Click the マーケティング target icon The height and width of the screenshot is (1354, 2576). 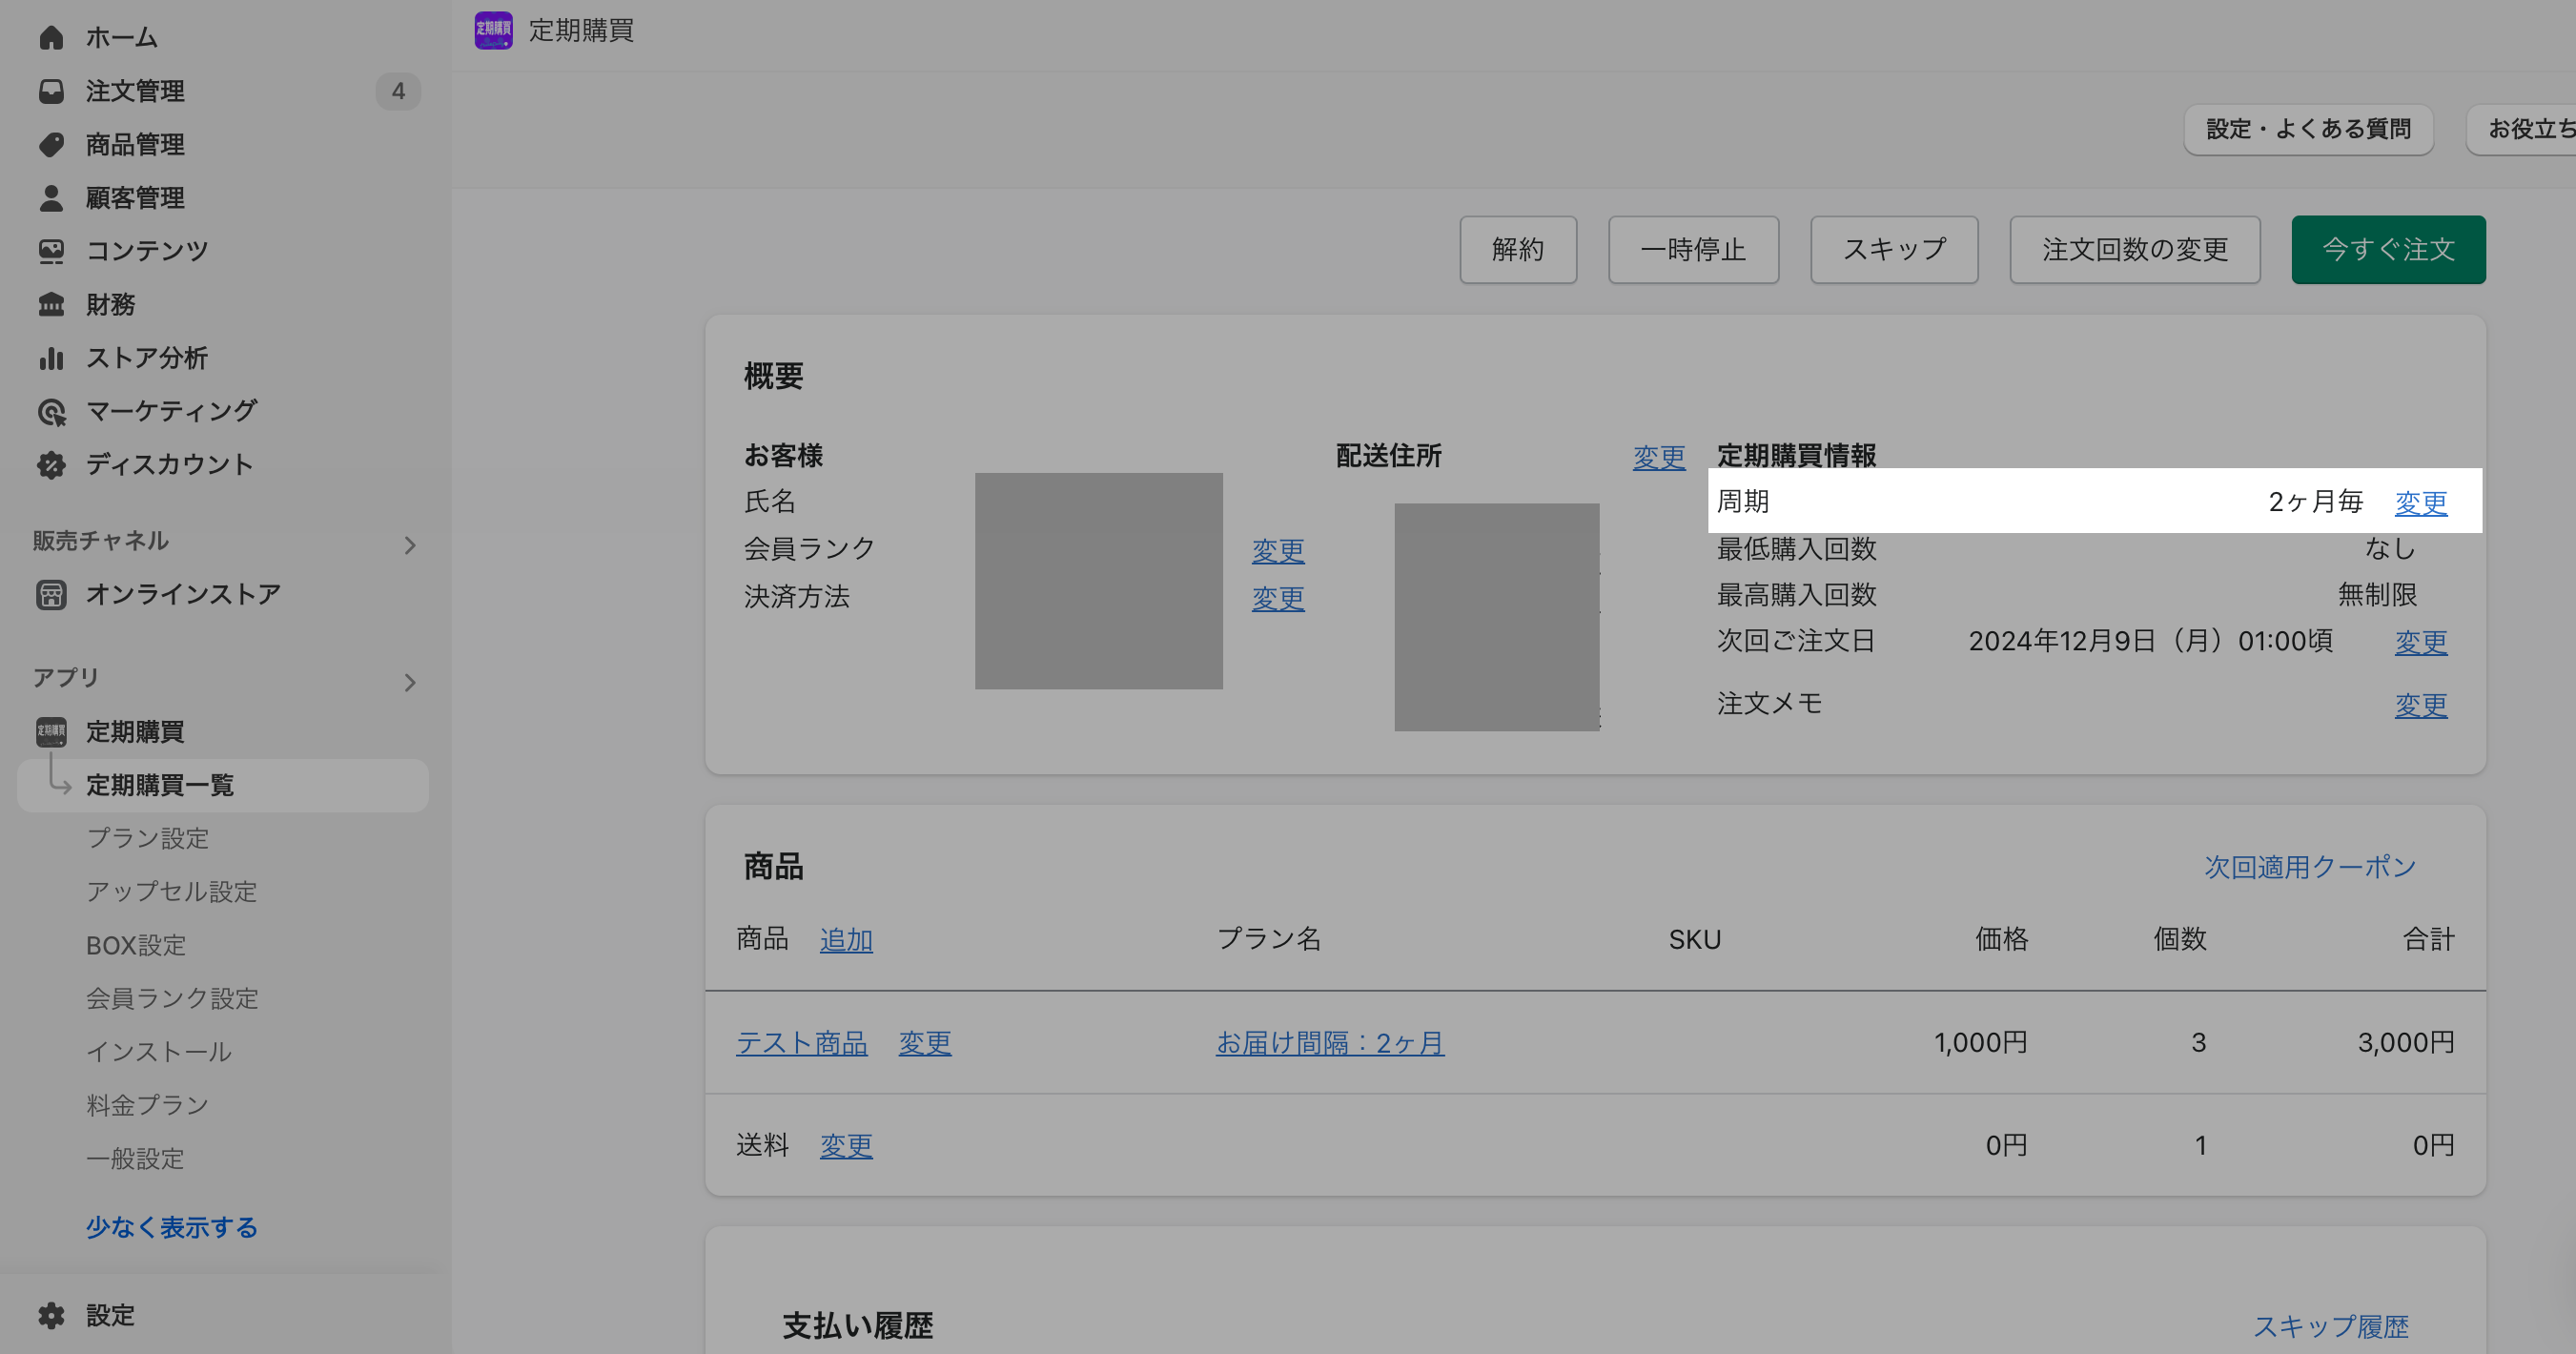point(51,411)
